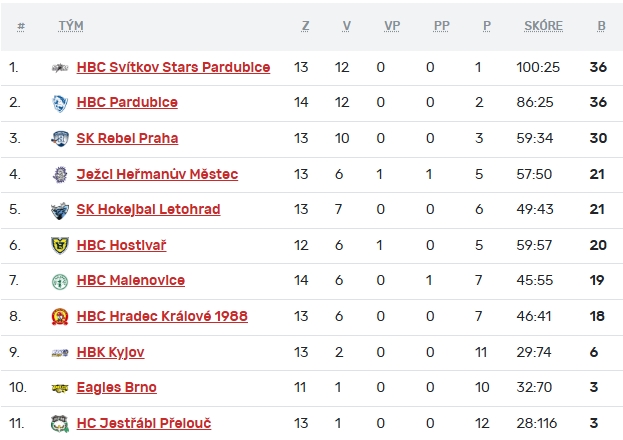Open the SK Rebel Praha link
Viewport: 623px width, 440px height.
click(127, 139)
